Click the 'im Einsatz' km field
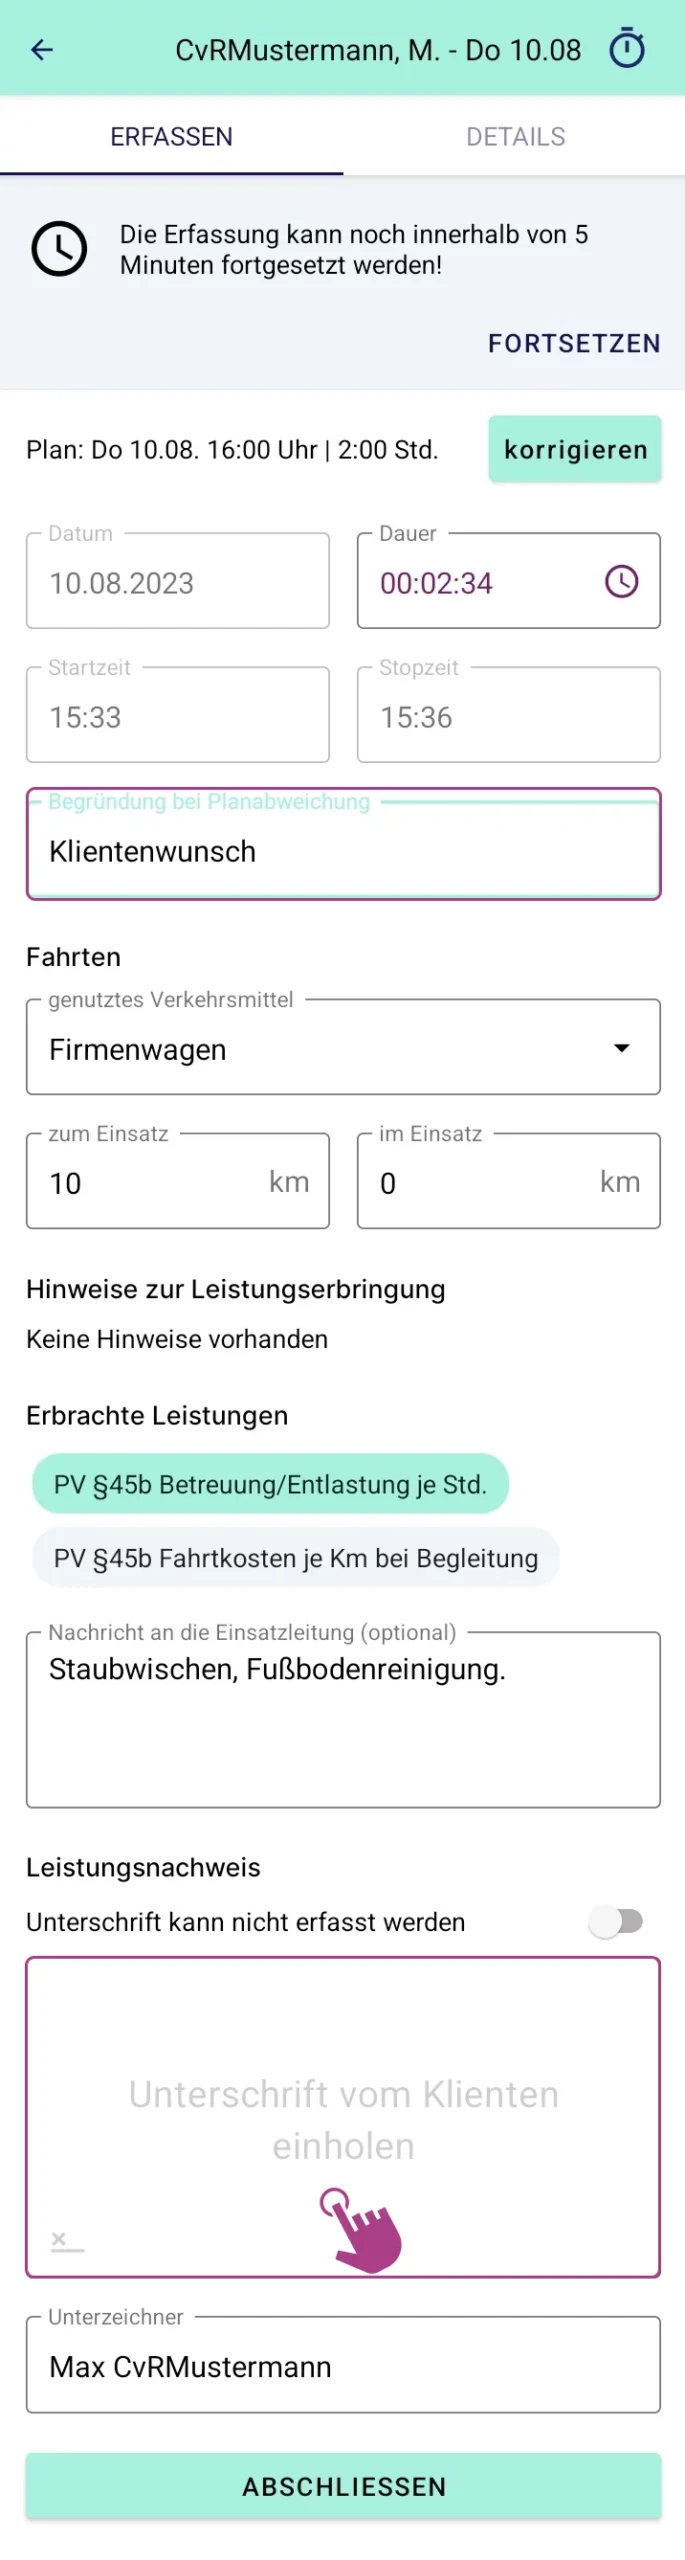Viewport: 685px width, 2560px height. (480, 1182)
